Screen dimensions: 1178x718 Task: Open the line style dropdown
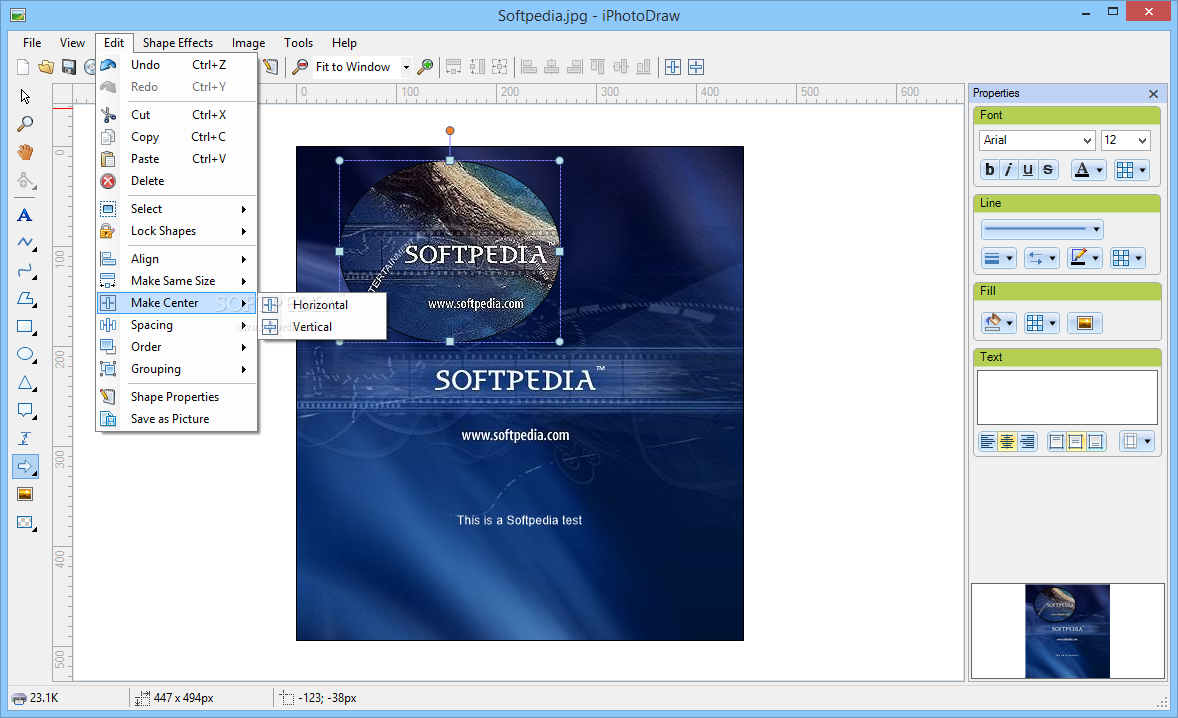1042,229
